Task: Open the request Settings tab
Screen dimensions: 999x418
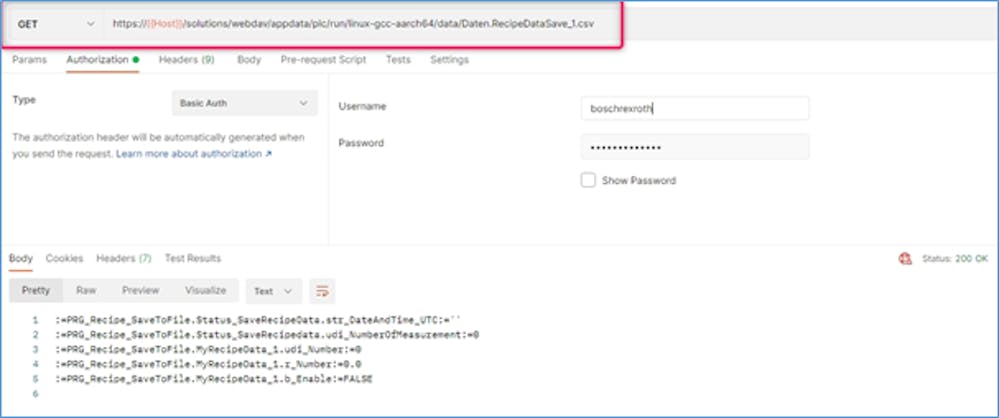Action: pos(449,60)
